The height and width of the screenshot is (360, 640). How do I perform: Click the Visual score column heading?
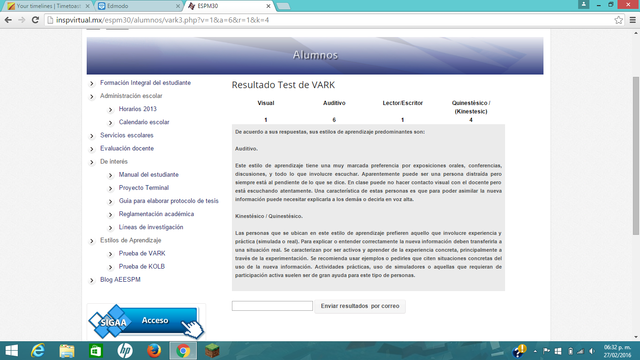tap(266, 103)
